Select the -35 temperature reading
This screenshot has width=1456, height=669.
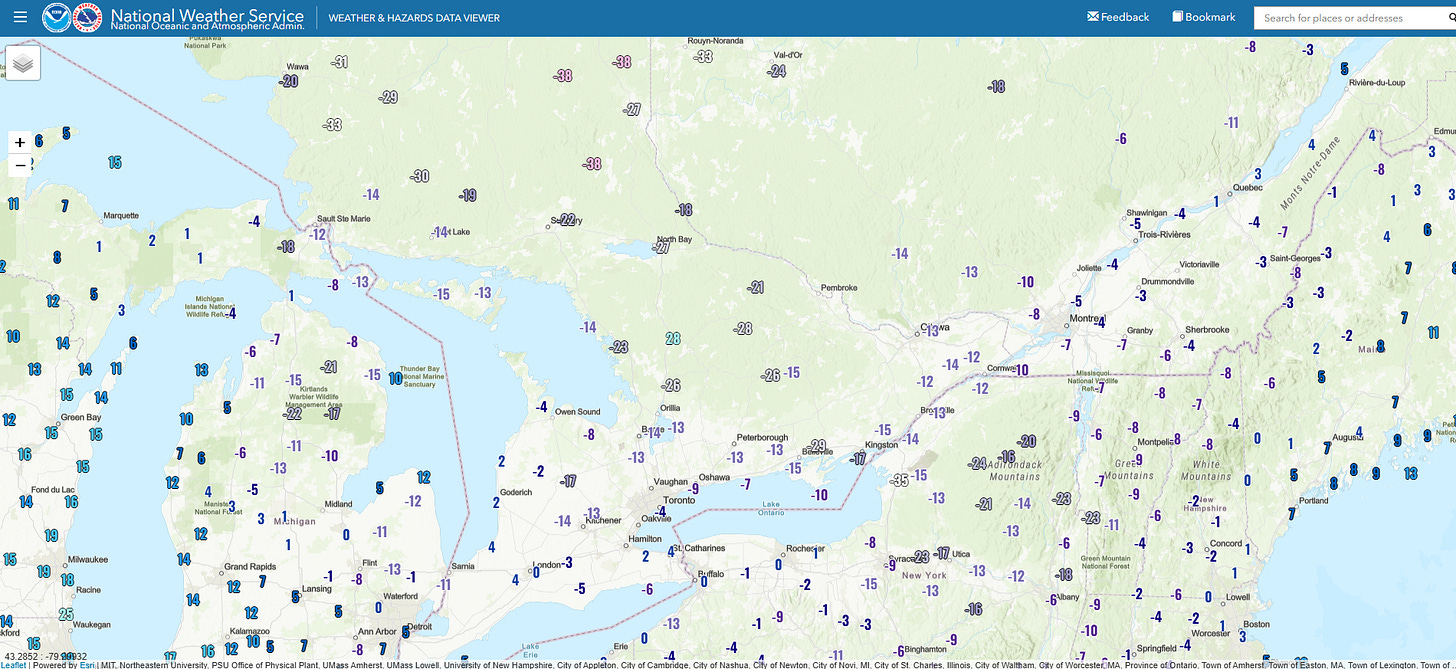[900, 480]
